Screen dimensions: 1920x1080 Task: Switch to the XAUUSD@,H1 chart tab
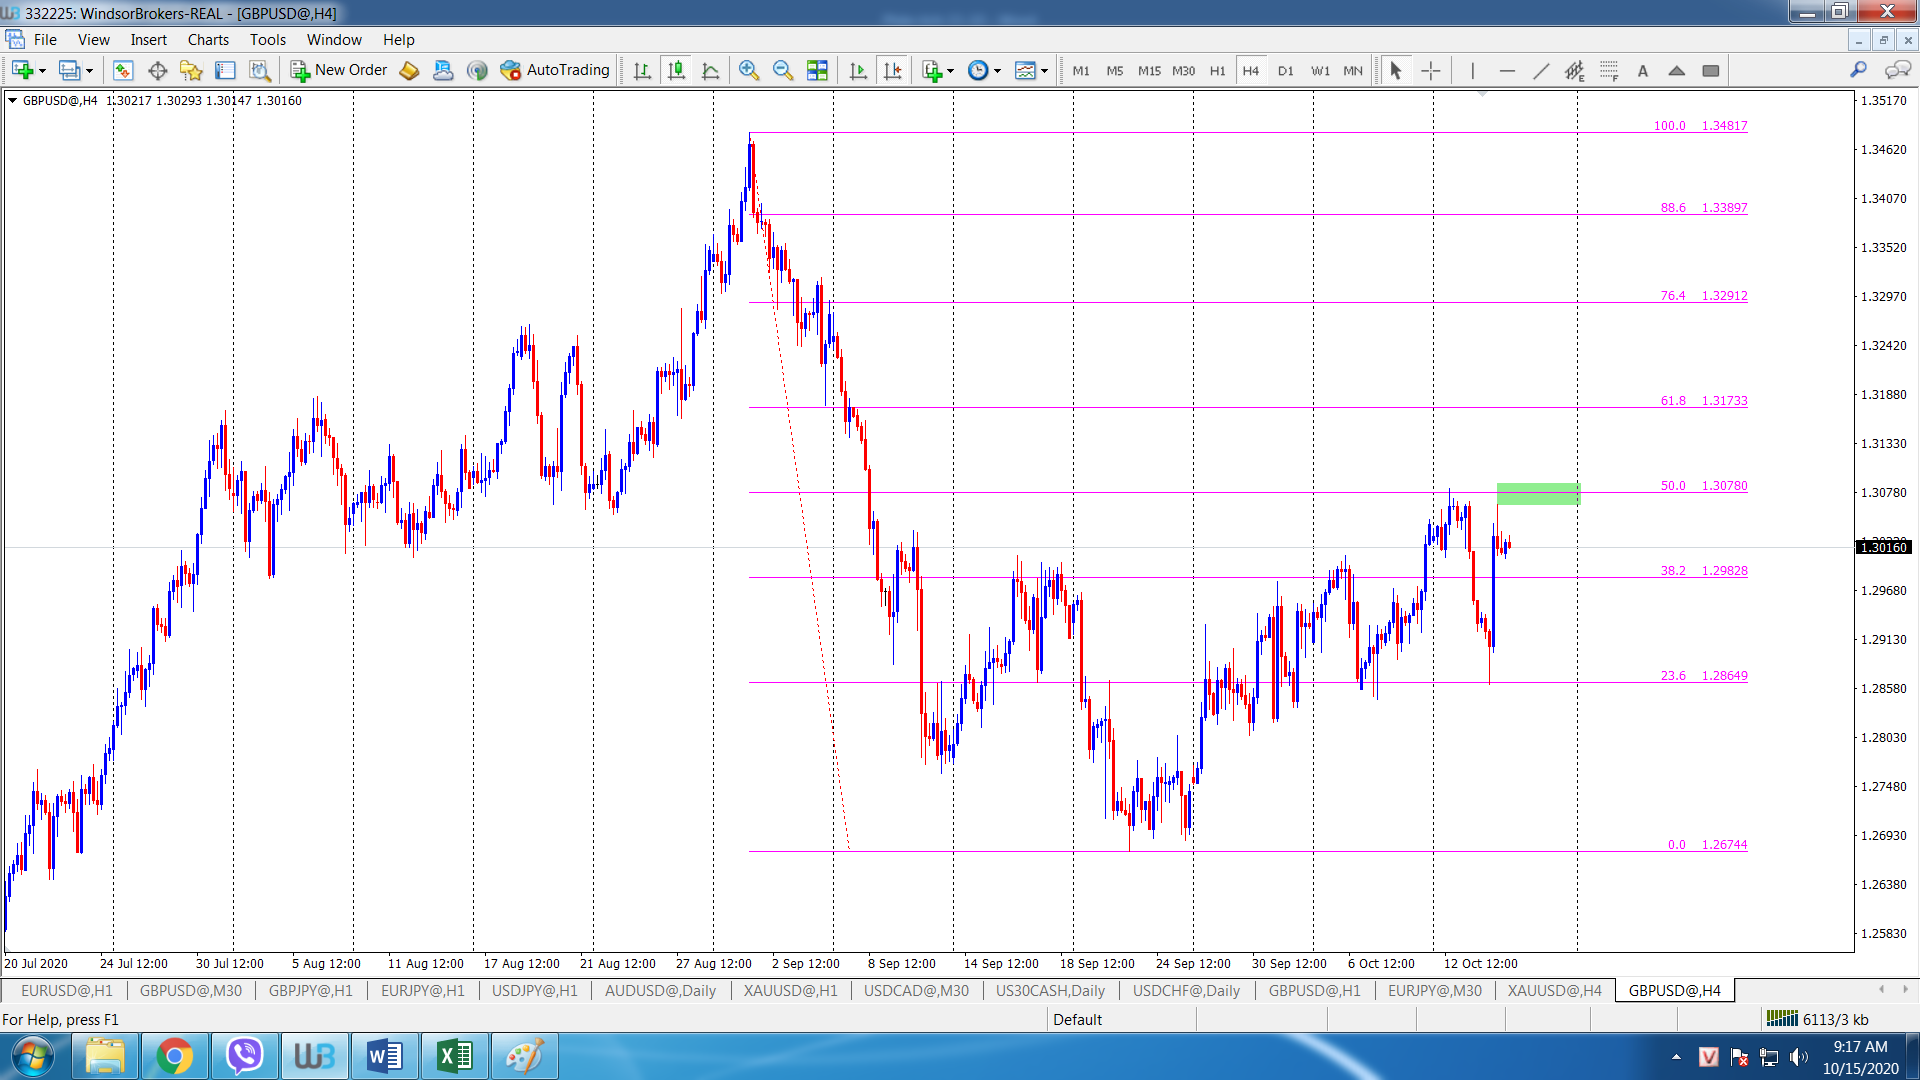790,990
